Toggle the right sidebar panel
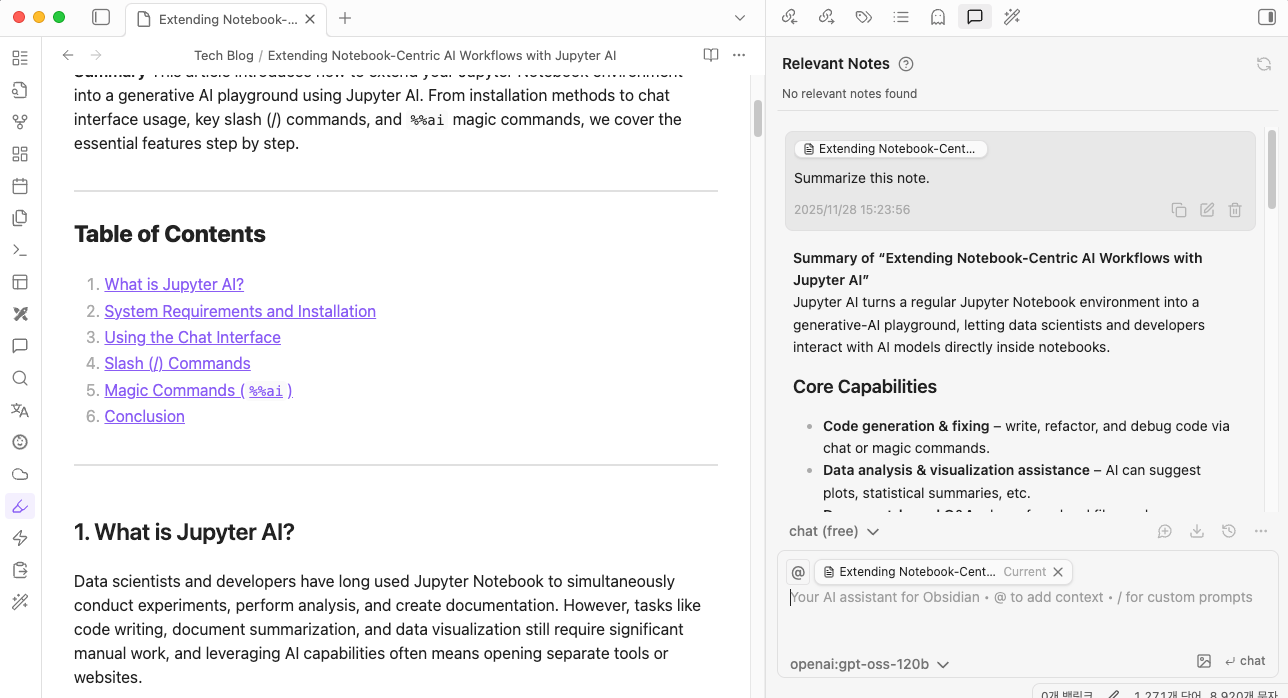 pyautogui.click(x=1266, y=17)
